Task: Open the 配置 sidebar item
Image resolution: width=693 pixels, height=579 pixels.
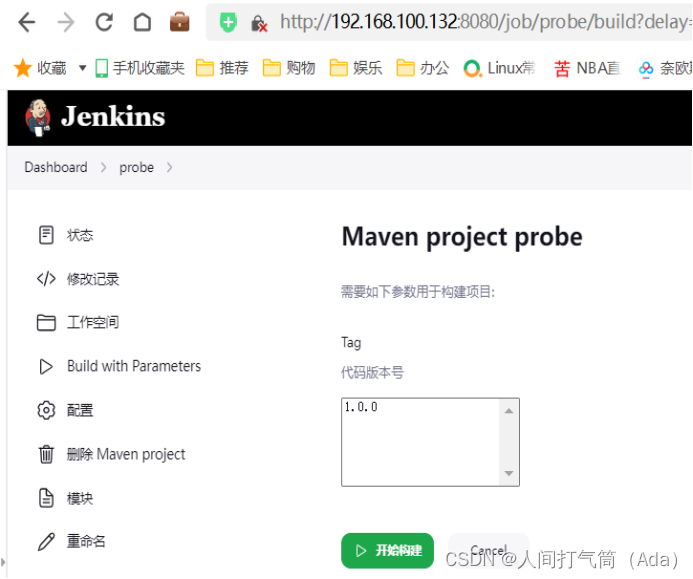Action: (80, 410)
